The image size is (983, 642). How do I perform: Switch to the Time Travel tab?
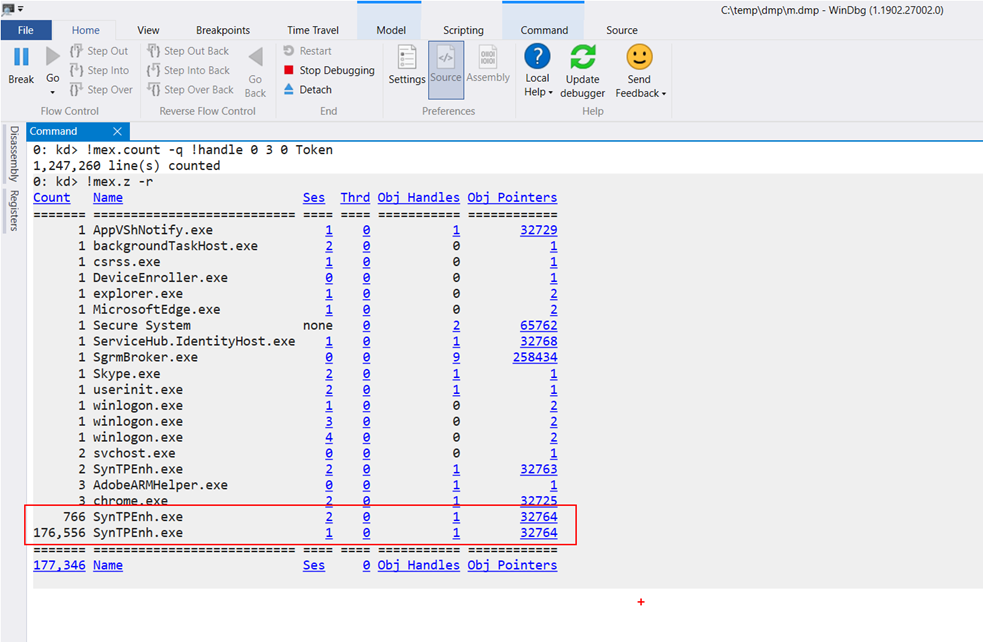pos(313,30)
